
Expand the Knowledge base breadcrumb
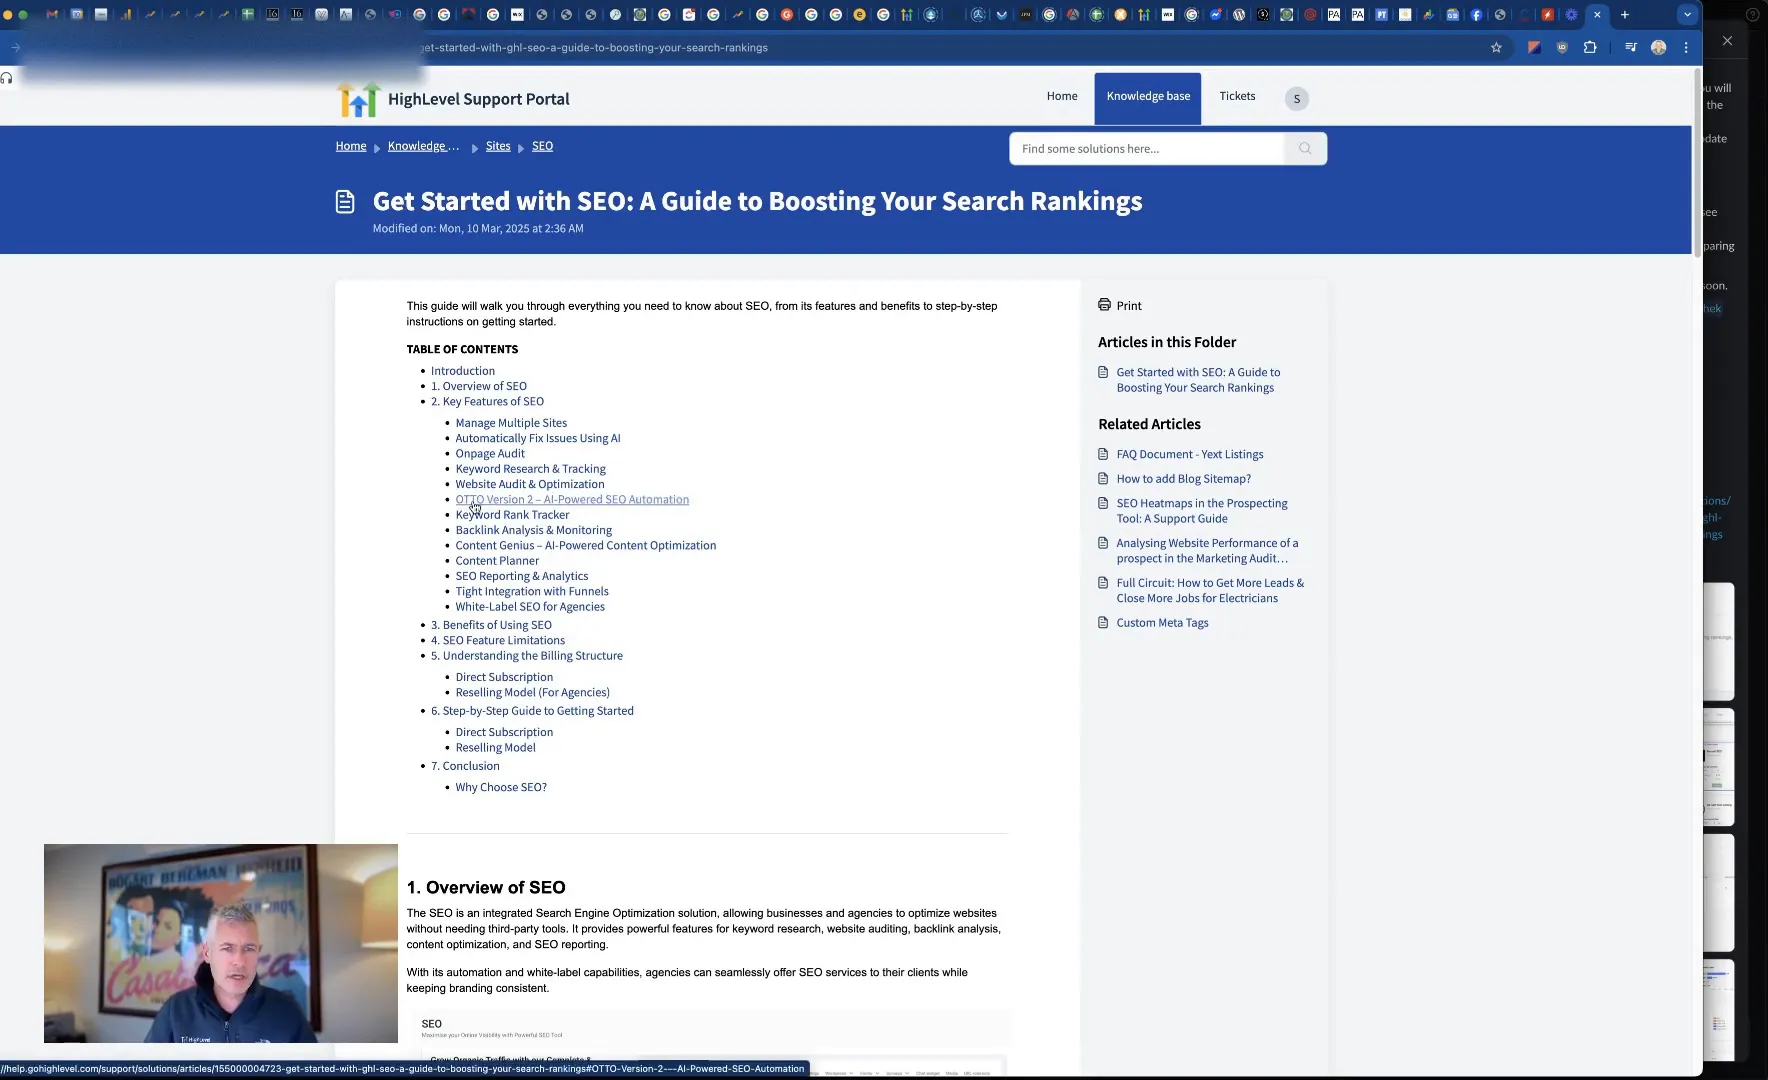(421, 146)
